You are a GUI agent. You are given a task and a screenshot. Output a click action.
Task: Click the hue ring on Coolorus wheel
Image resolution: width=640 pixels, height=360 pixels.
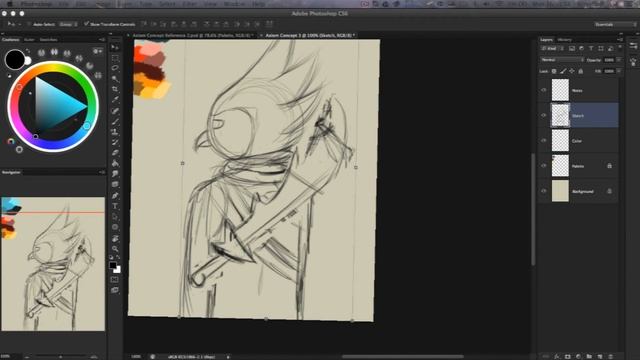click(53, 66)
